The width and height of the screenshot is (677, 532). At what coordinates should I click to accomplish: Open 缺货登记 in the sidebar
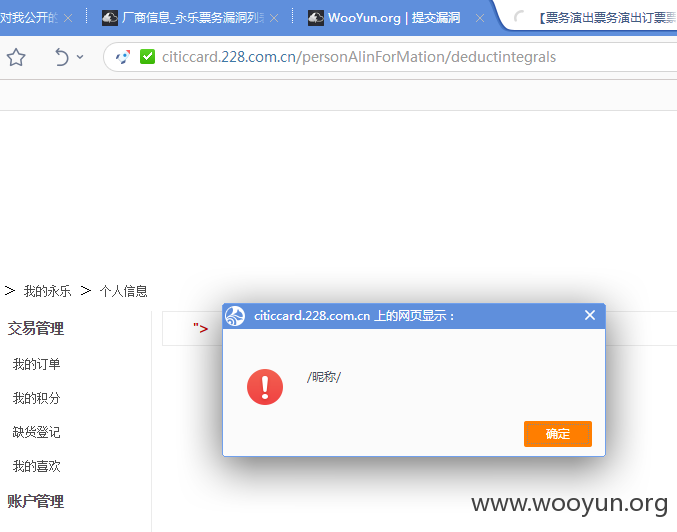tap(36, 432)
